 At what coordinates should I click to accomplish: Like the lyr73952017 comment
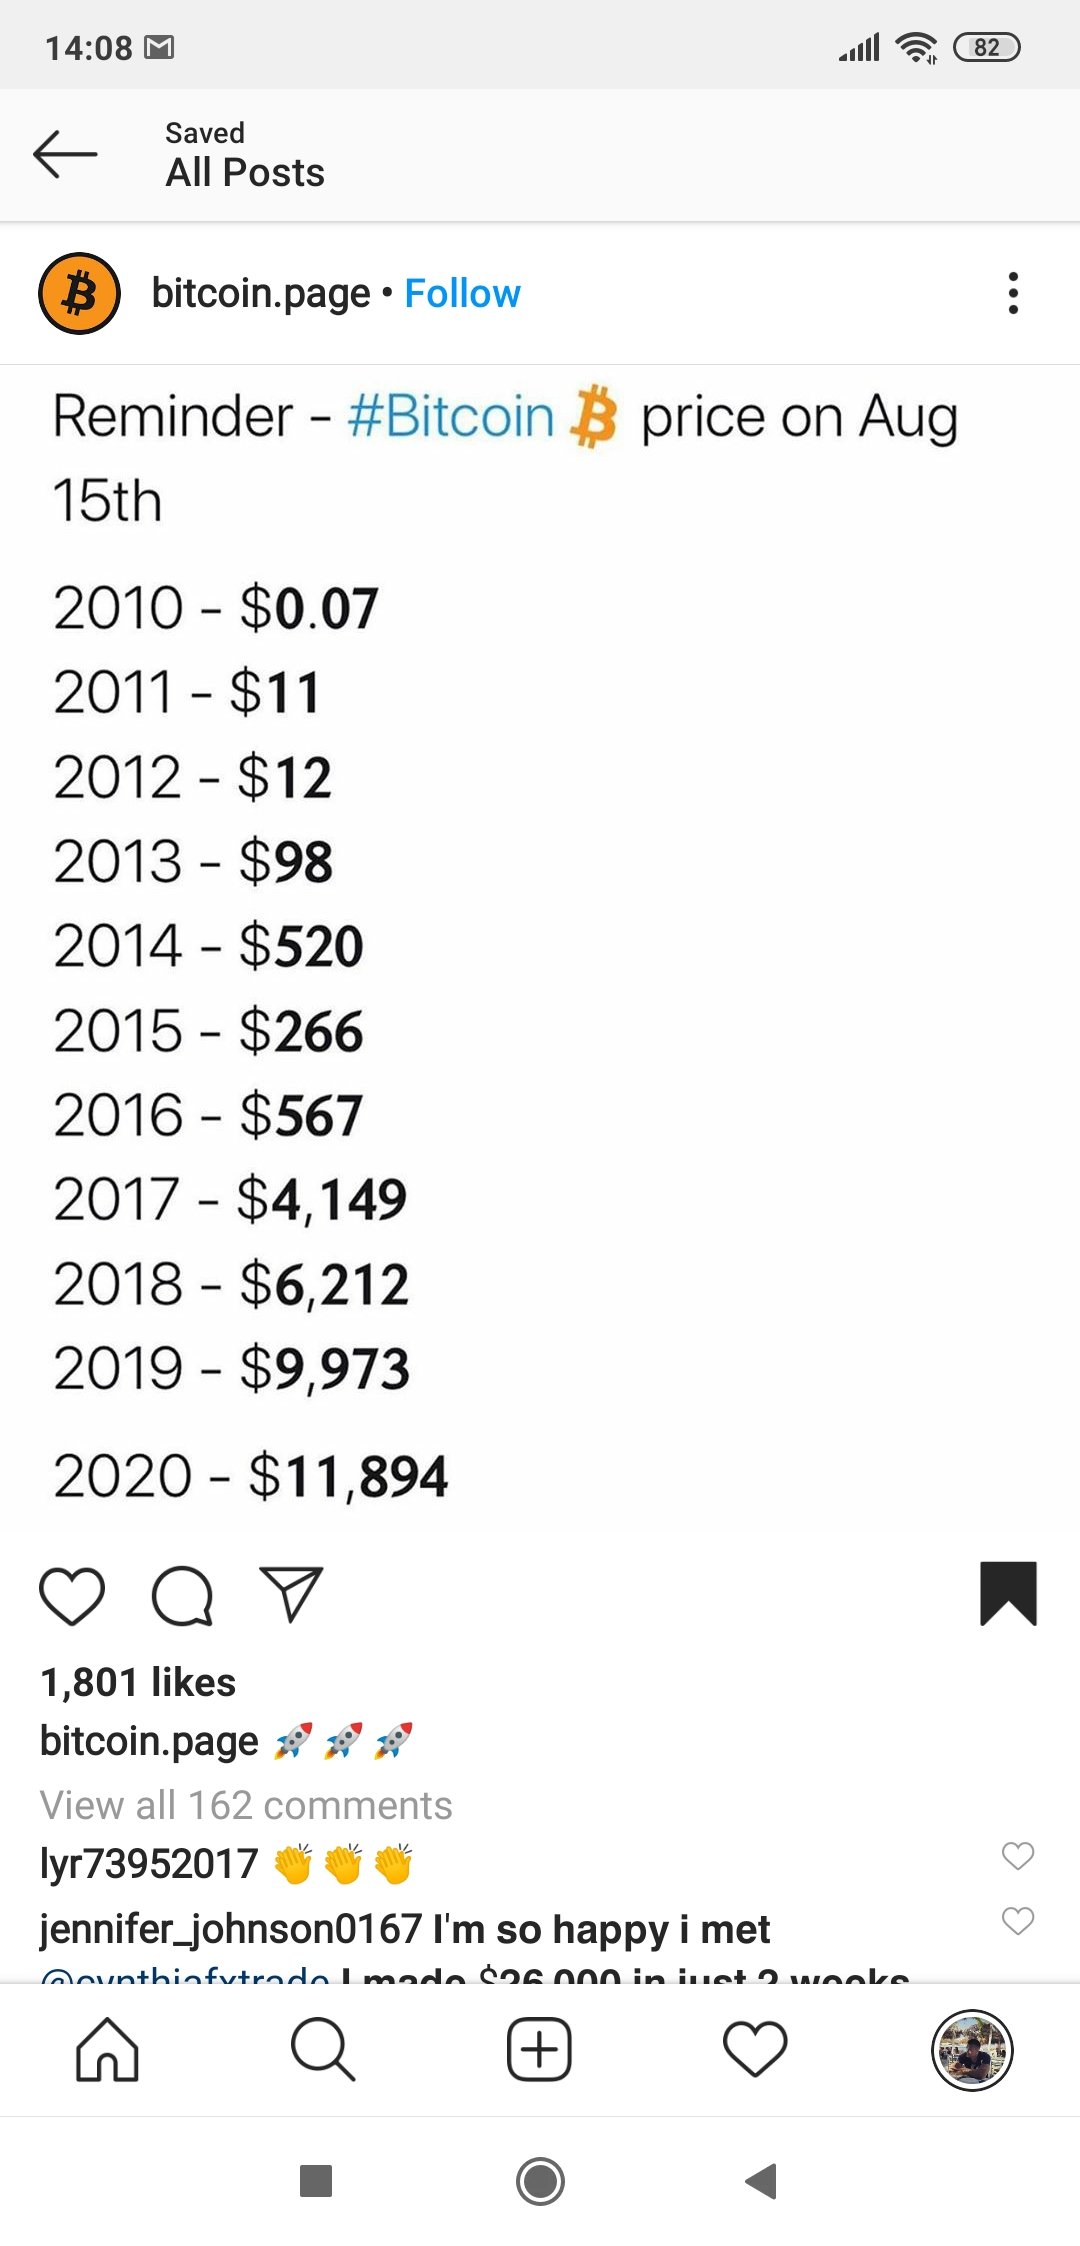coord(1018,1856)
